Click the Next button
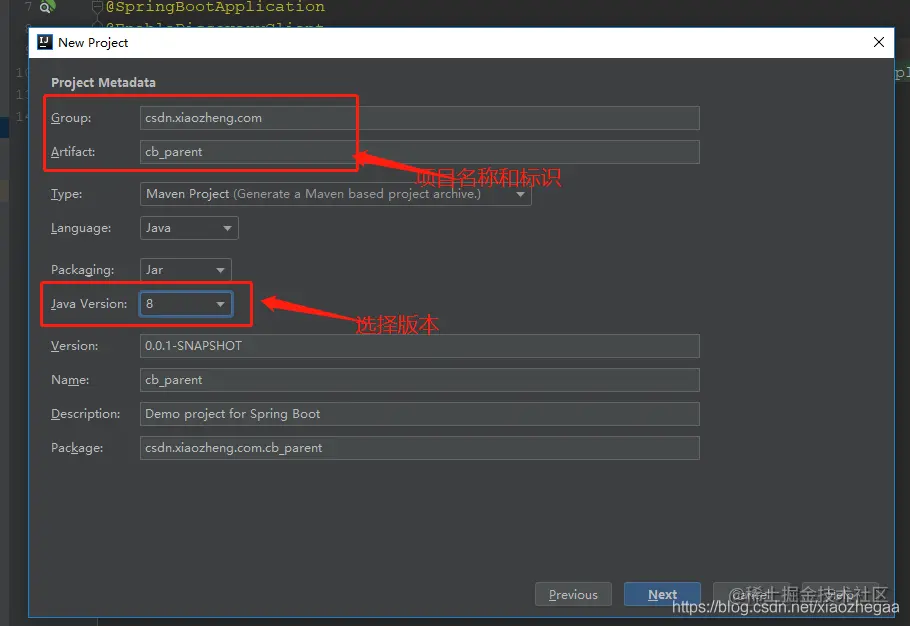This screenshot has height=626, width=910. (662, 595)
